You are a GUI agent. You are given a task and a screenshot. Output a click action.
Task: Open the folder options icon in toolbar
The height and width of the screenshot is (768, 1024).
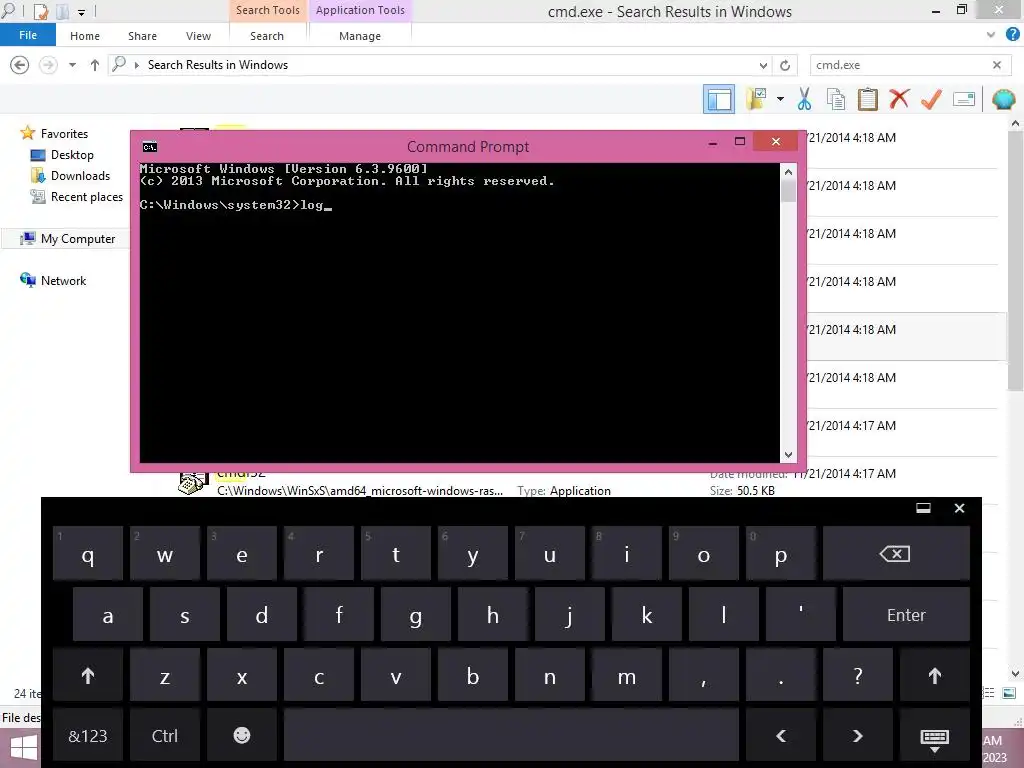coord(757,99)
